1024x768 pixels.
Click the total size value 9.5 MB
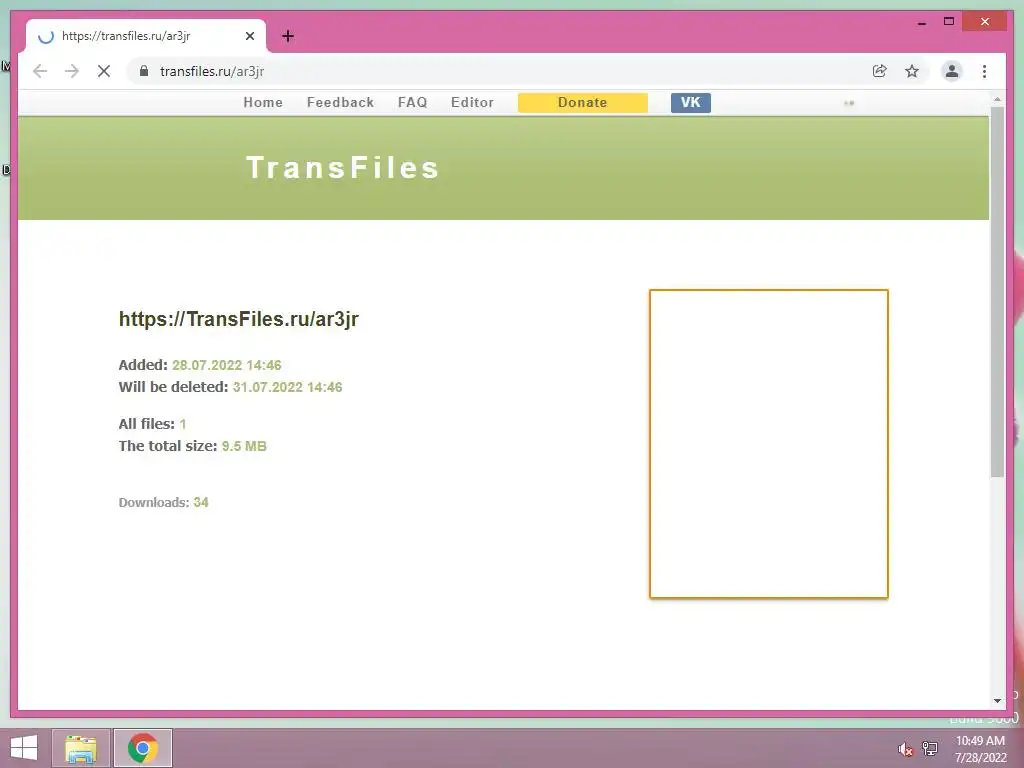[x=244, y=446]
